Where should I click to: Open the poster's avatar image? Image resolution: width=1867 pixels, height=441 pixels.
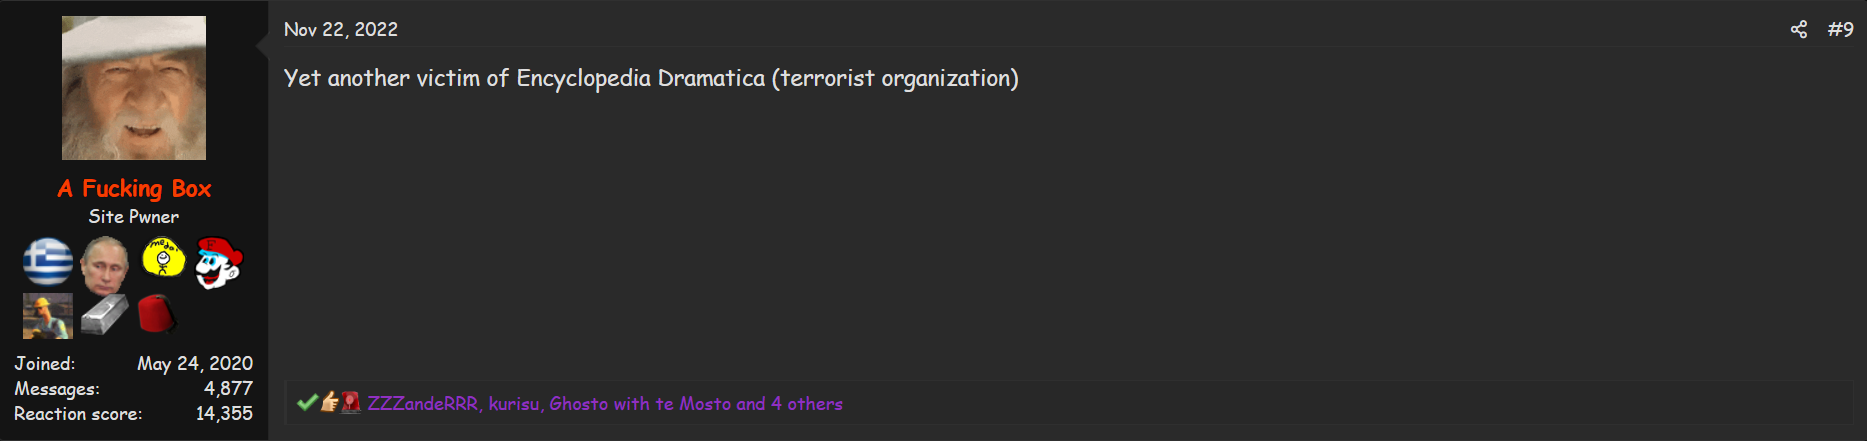(134, 88)
